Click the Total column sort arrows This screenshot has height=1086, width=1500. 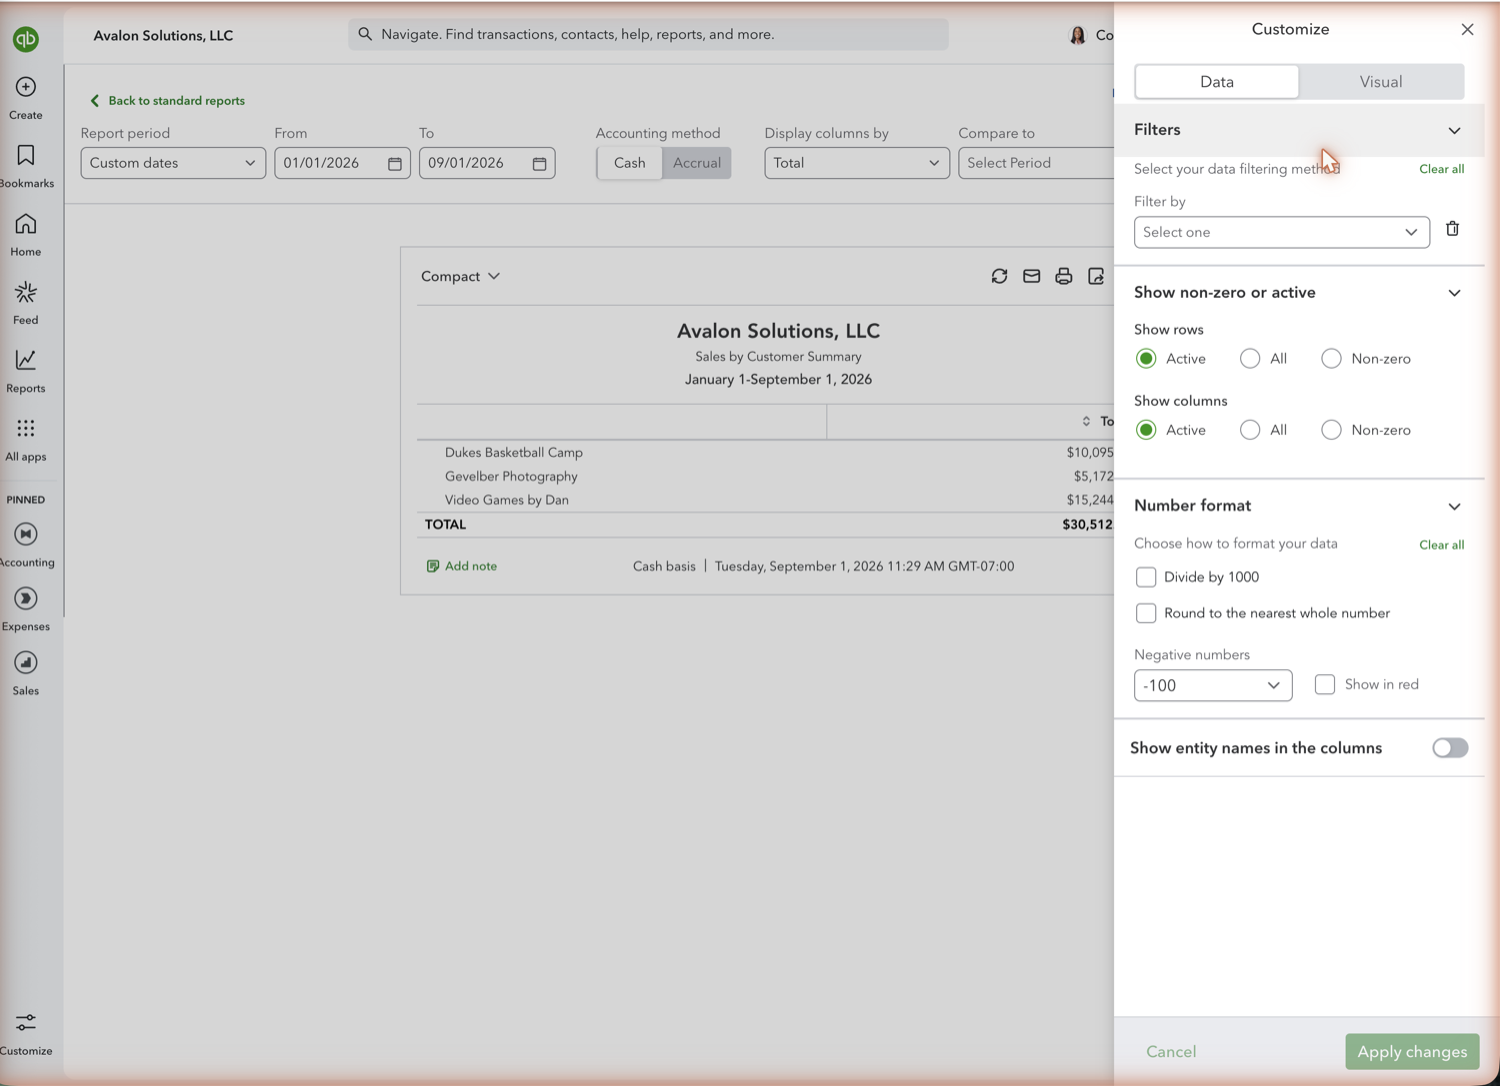(x=1086, y=421)
